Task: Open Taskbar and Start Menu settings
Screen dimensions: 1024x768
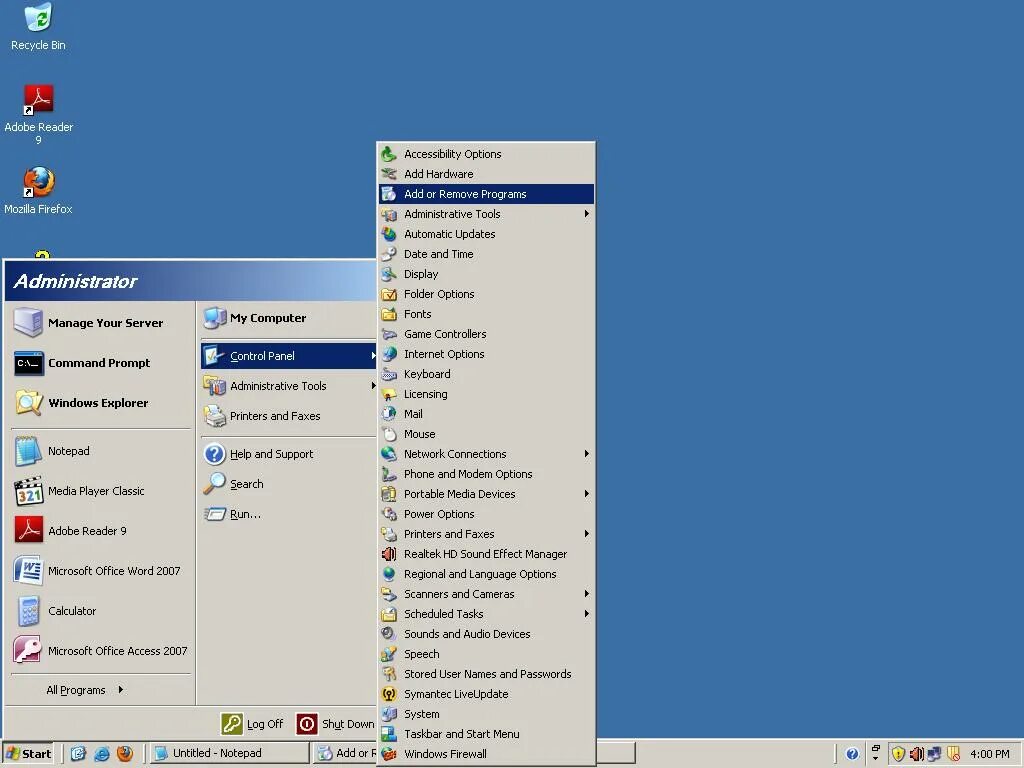Action: [x=487, y=734]
